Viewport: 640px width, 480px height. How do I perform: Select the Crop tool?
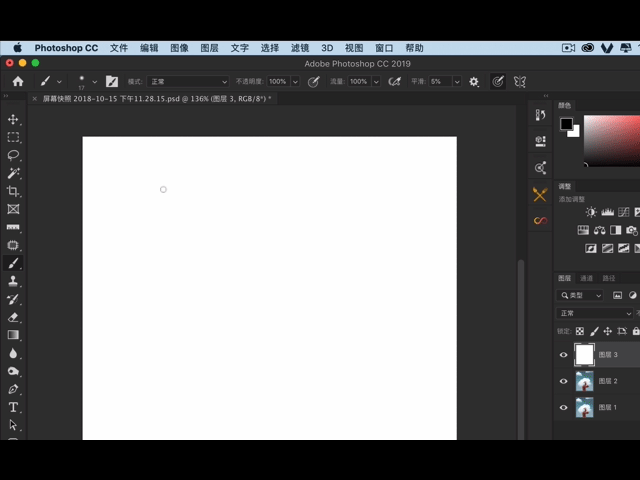tap(13, 191)
